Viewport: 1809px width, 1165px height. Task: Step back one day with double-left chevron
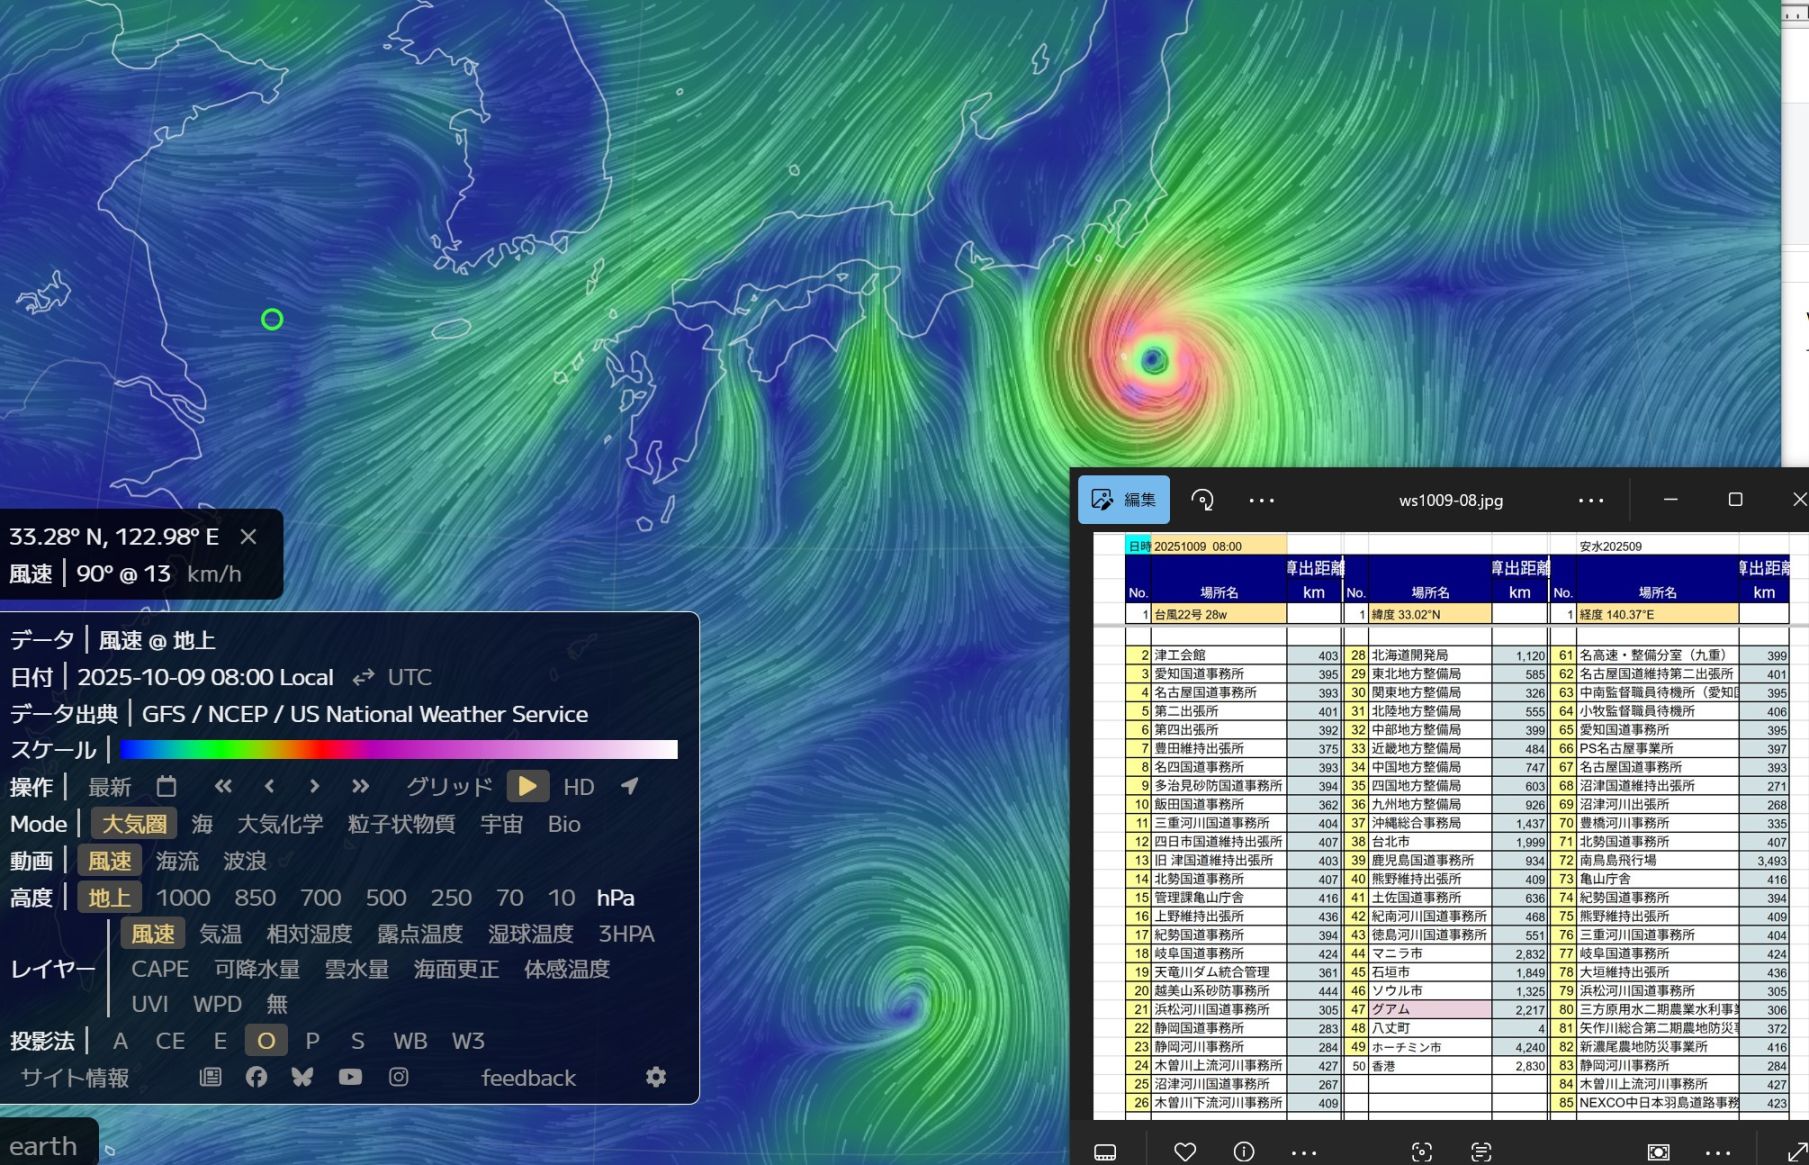[x=223, y=787]
